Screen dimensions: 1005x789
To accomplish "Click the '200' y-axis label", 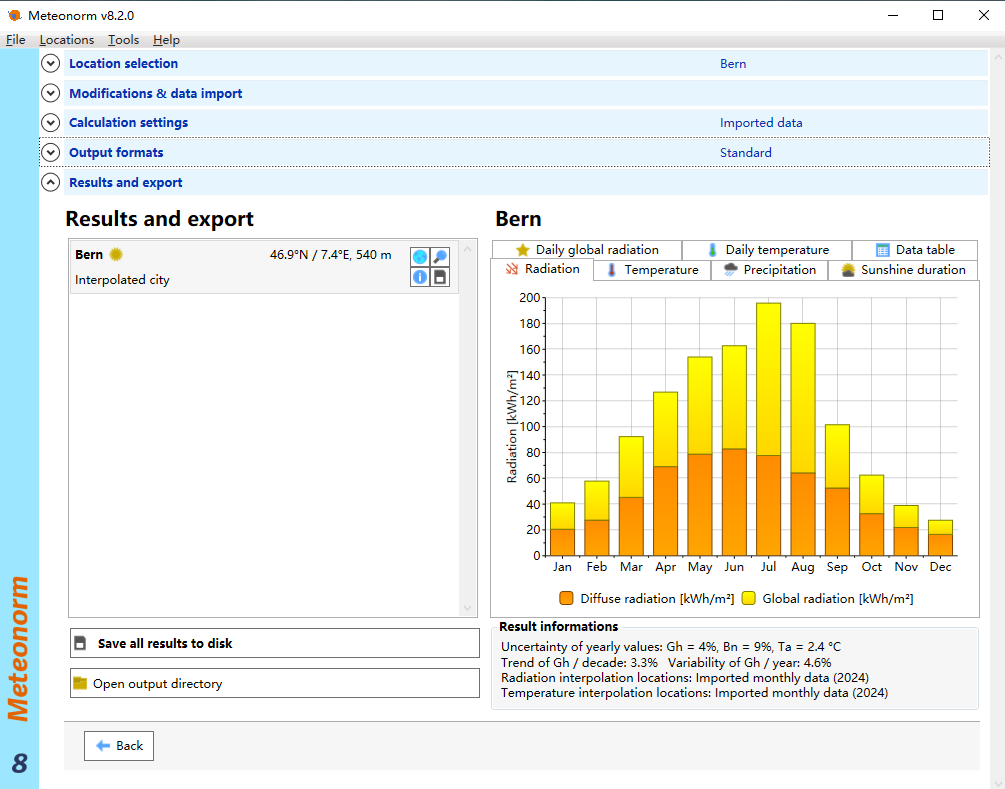I will tap(529, 297).
